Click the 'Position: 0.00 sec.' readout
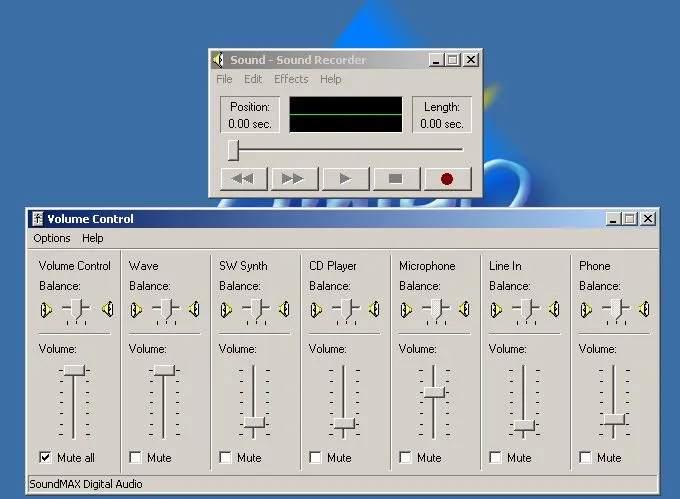 point(250,115)
